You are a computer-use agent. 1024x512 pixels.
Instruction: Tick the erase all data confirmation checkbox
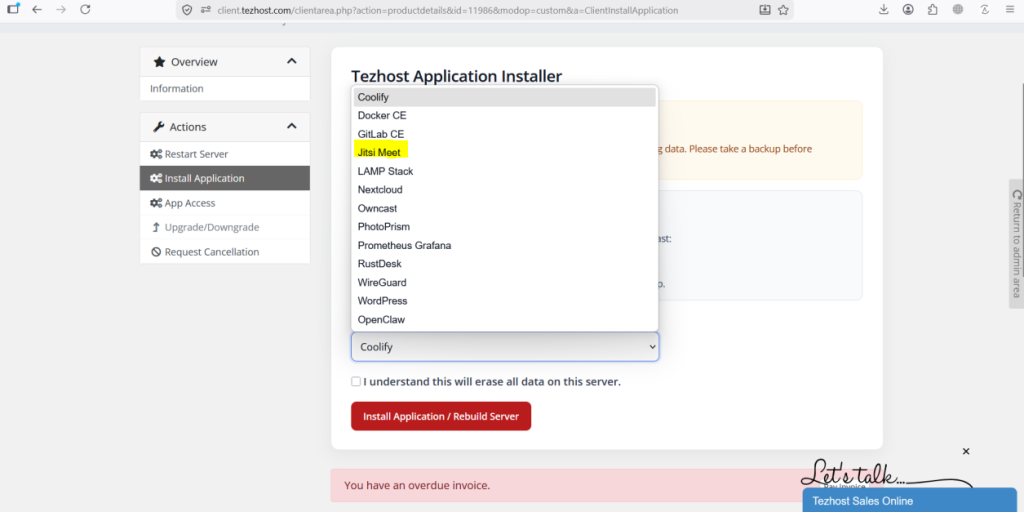pos(356,381)
